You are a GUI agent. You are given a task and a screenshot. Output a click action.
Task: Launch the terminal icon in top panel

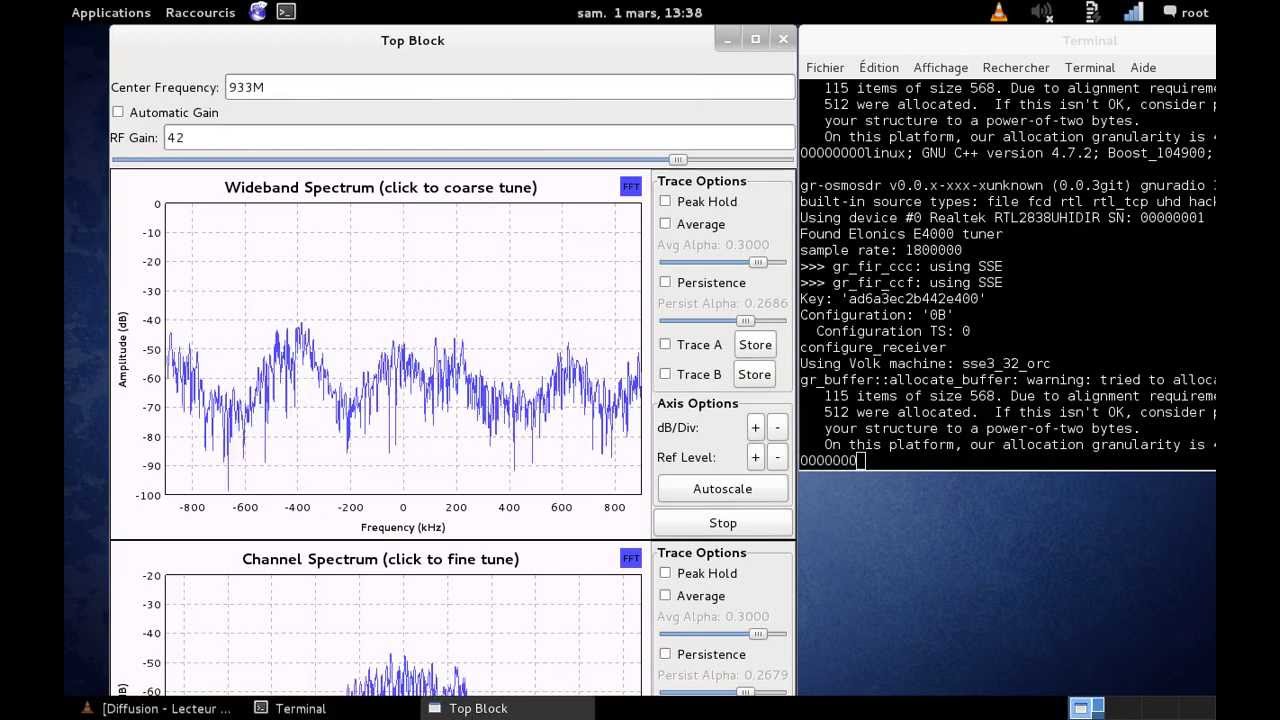(286, 12)
